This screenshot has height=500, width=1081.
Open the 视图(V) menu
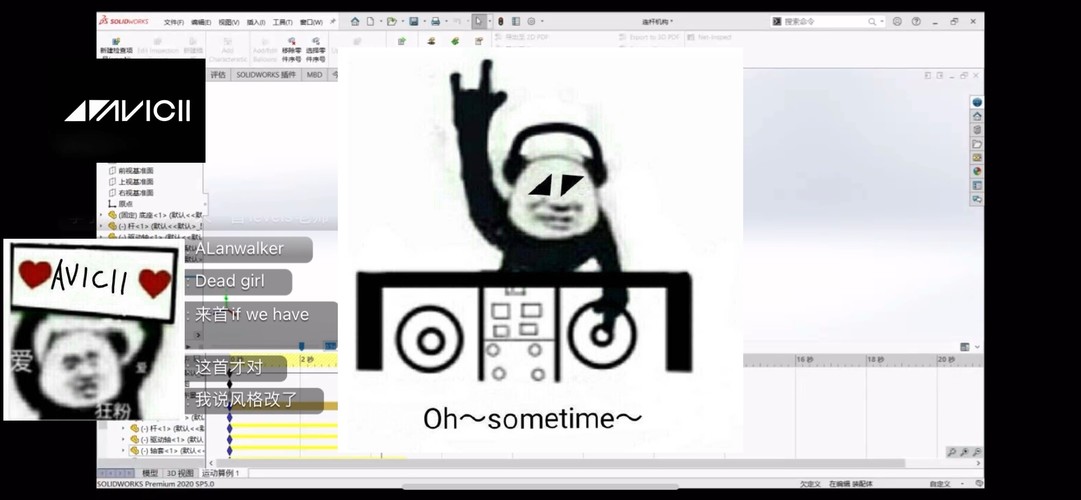pos(229,22)
